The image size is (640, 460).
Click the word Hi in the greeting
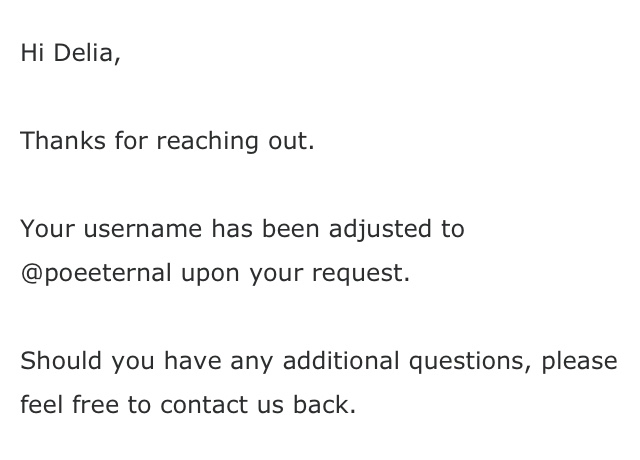[x=31, y=53]
